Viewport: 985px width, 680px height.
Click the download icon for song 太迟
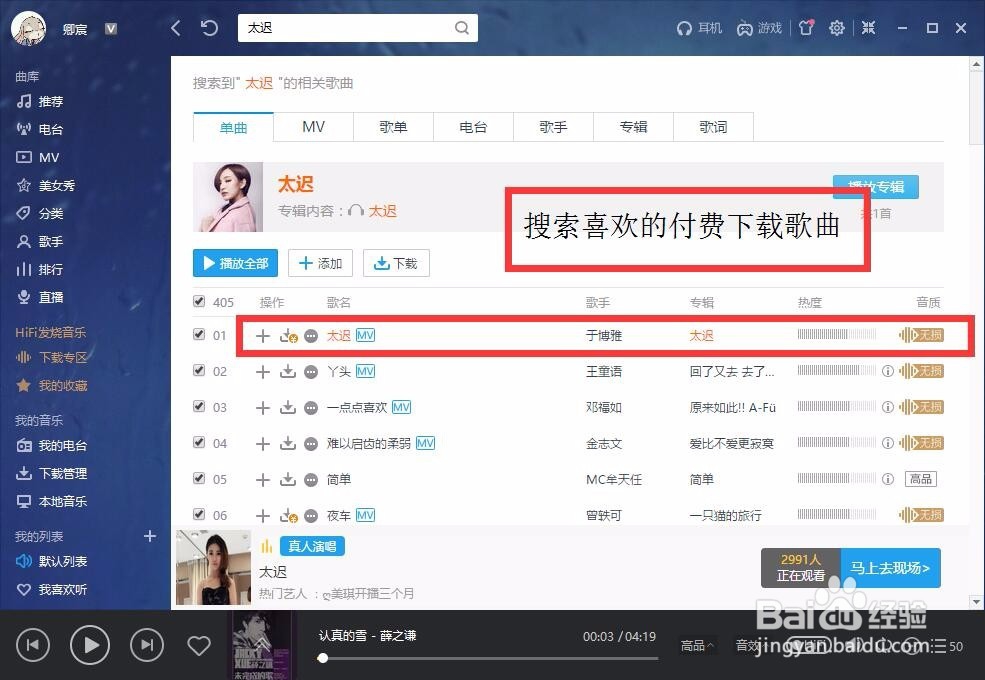pyautogui.click(x=287, y=335)
